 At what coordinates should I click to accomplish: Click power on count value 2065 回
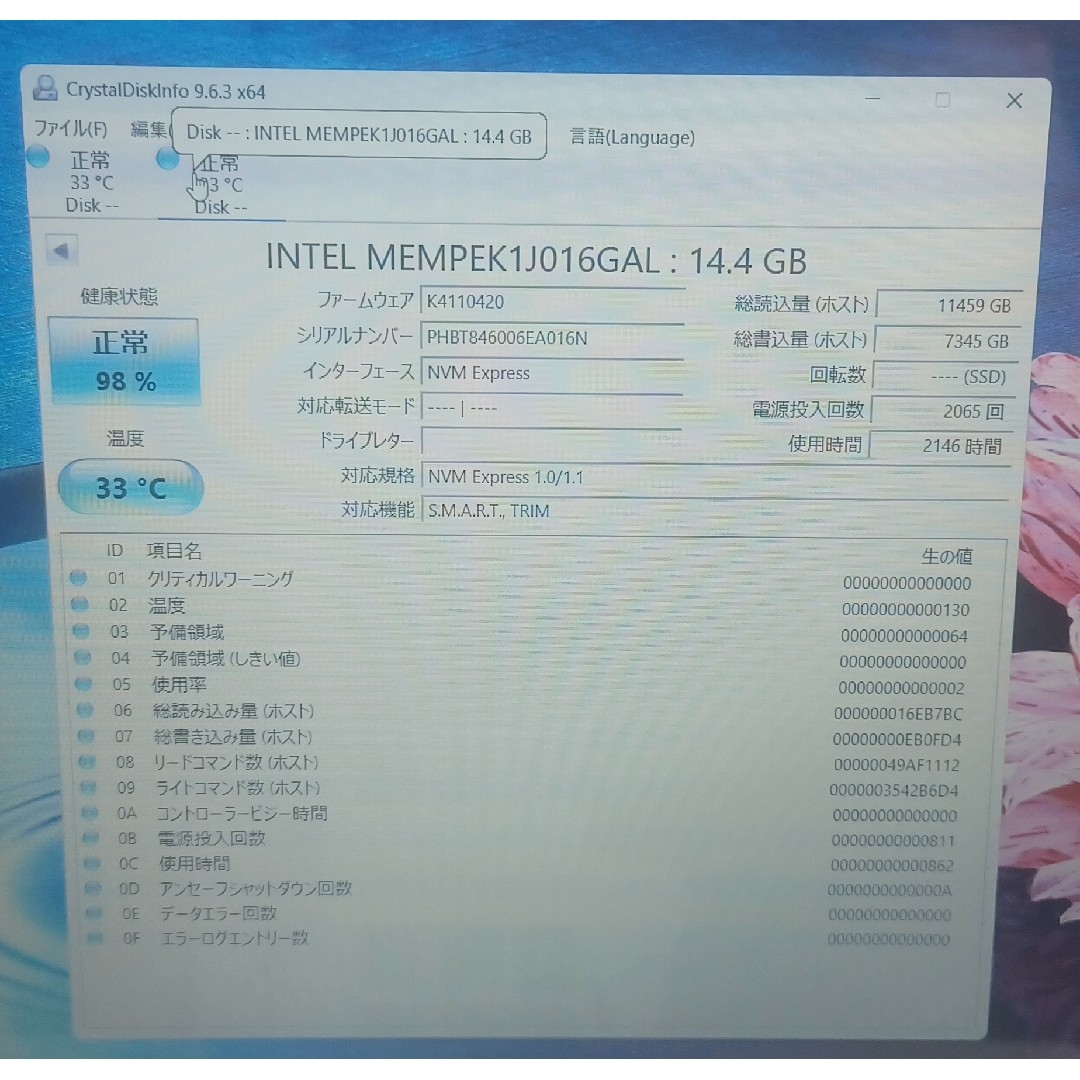(944, 411)
